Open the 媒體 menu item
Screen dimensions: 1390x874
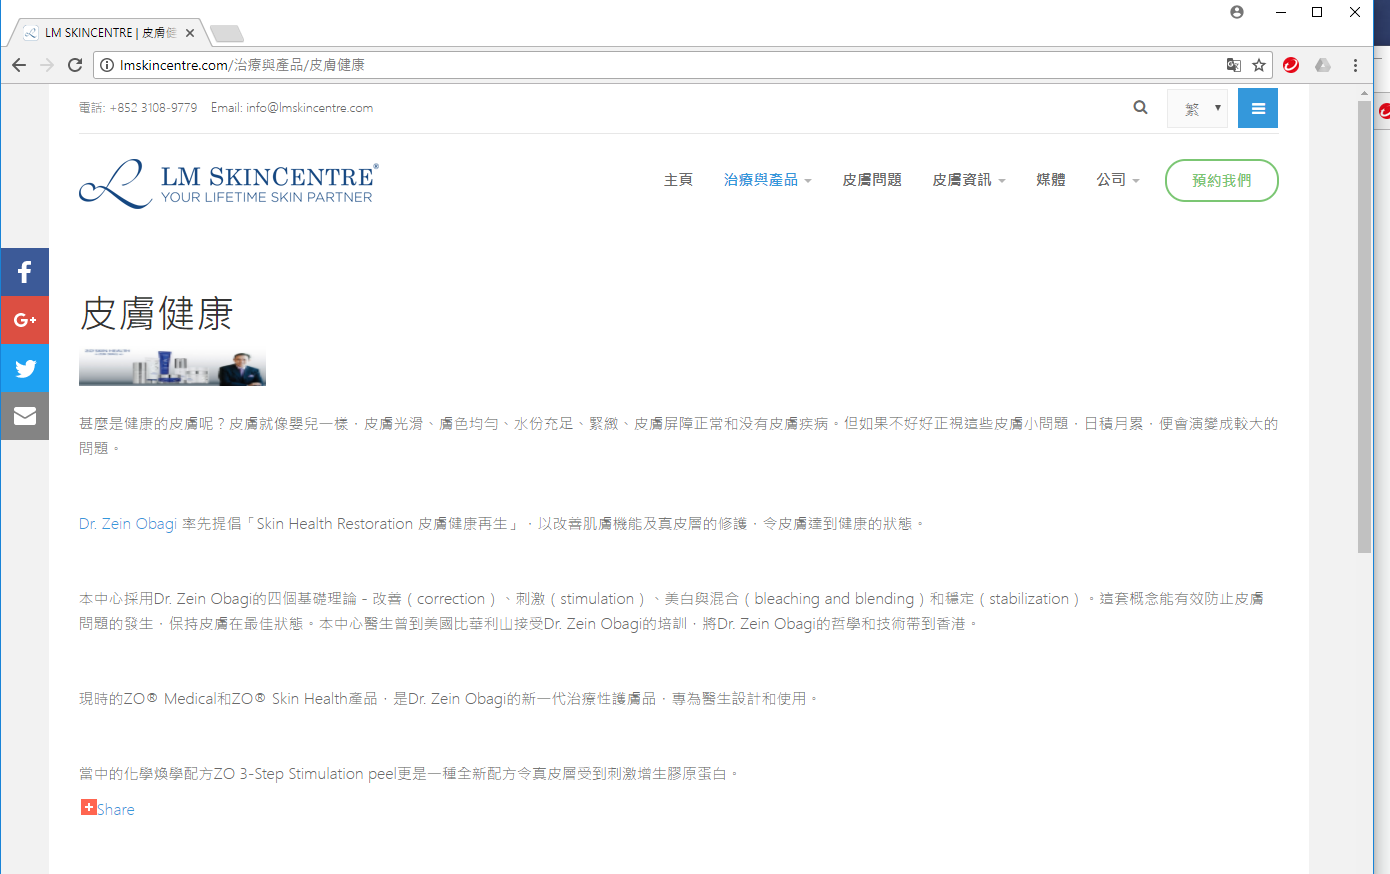tap(1050, 180)
